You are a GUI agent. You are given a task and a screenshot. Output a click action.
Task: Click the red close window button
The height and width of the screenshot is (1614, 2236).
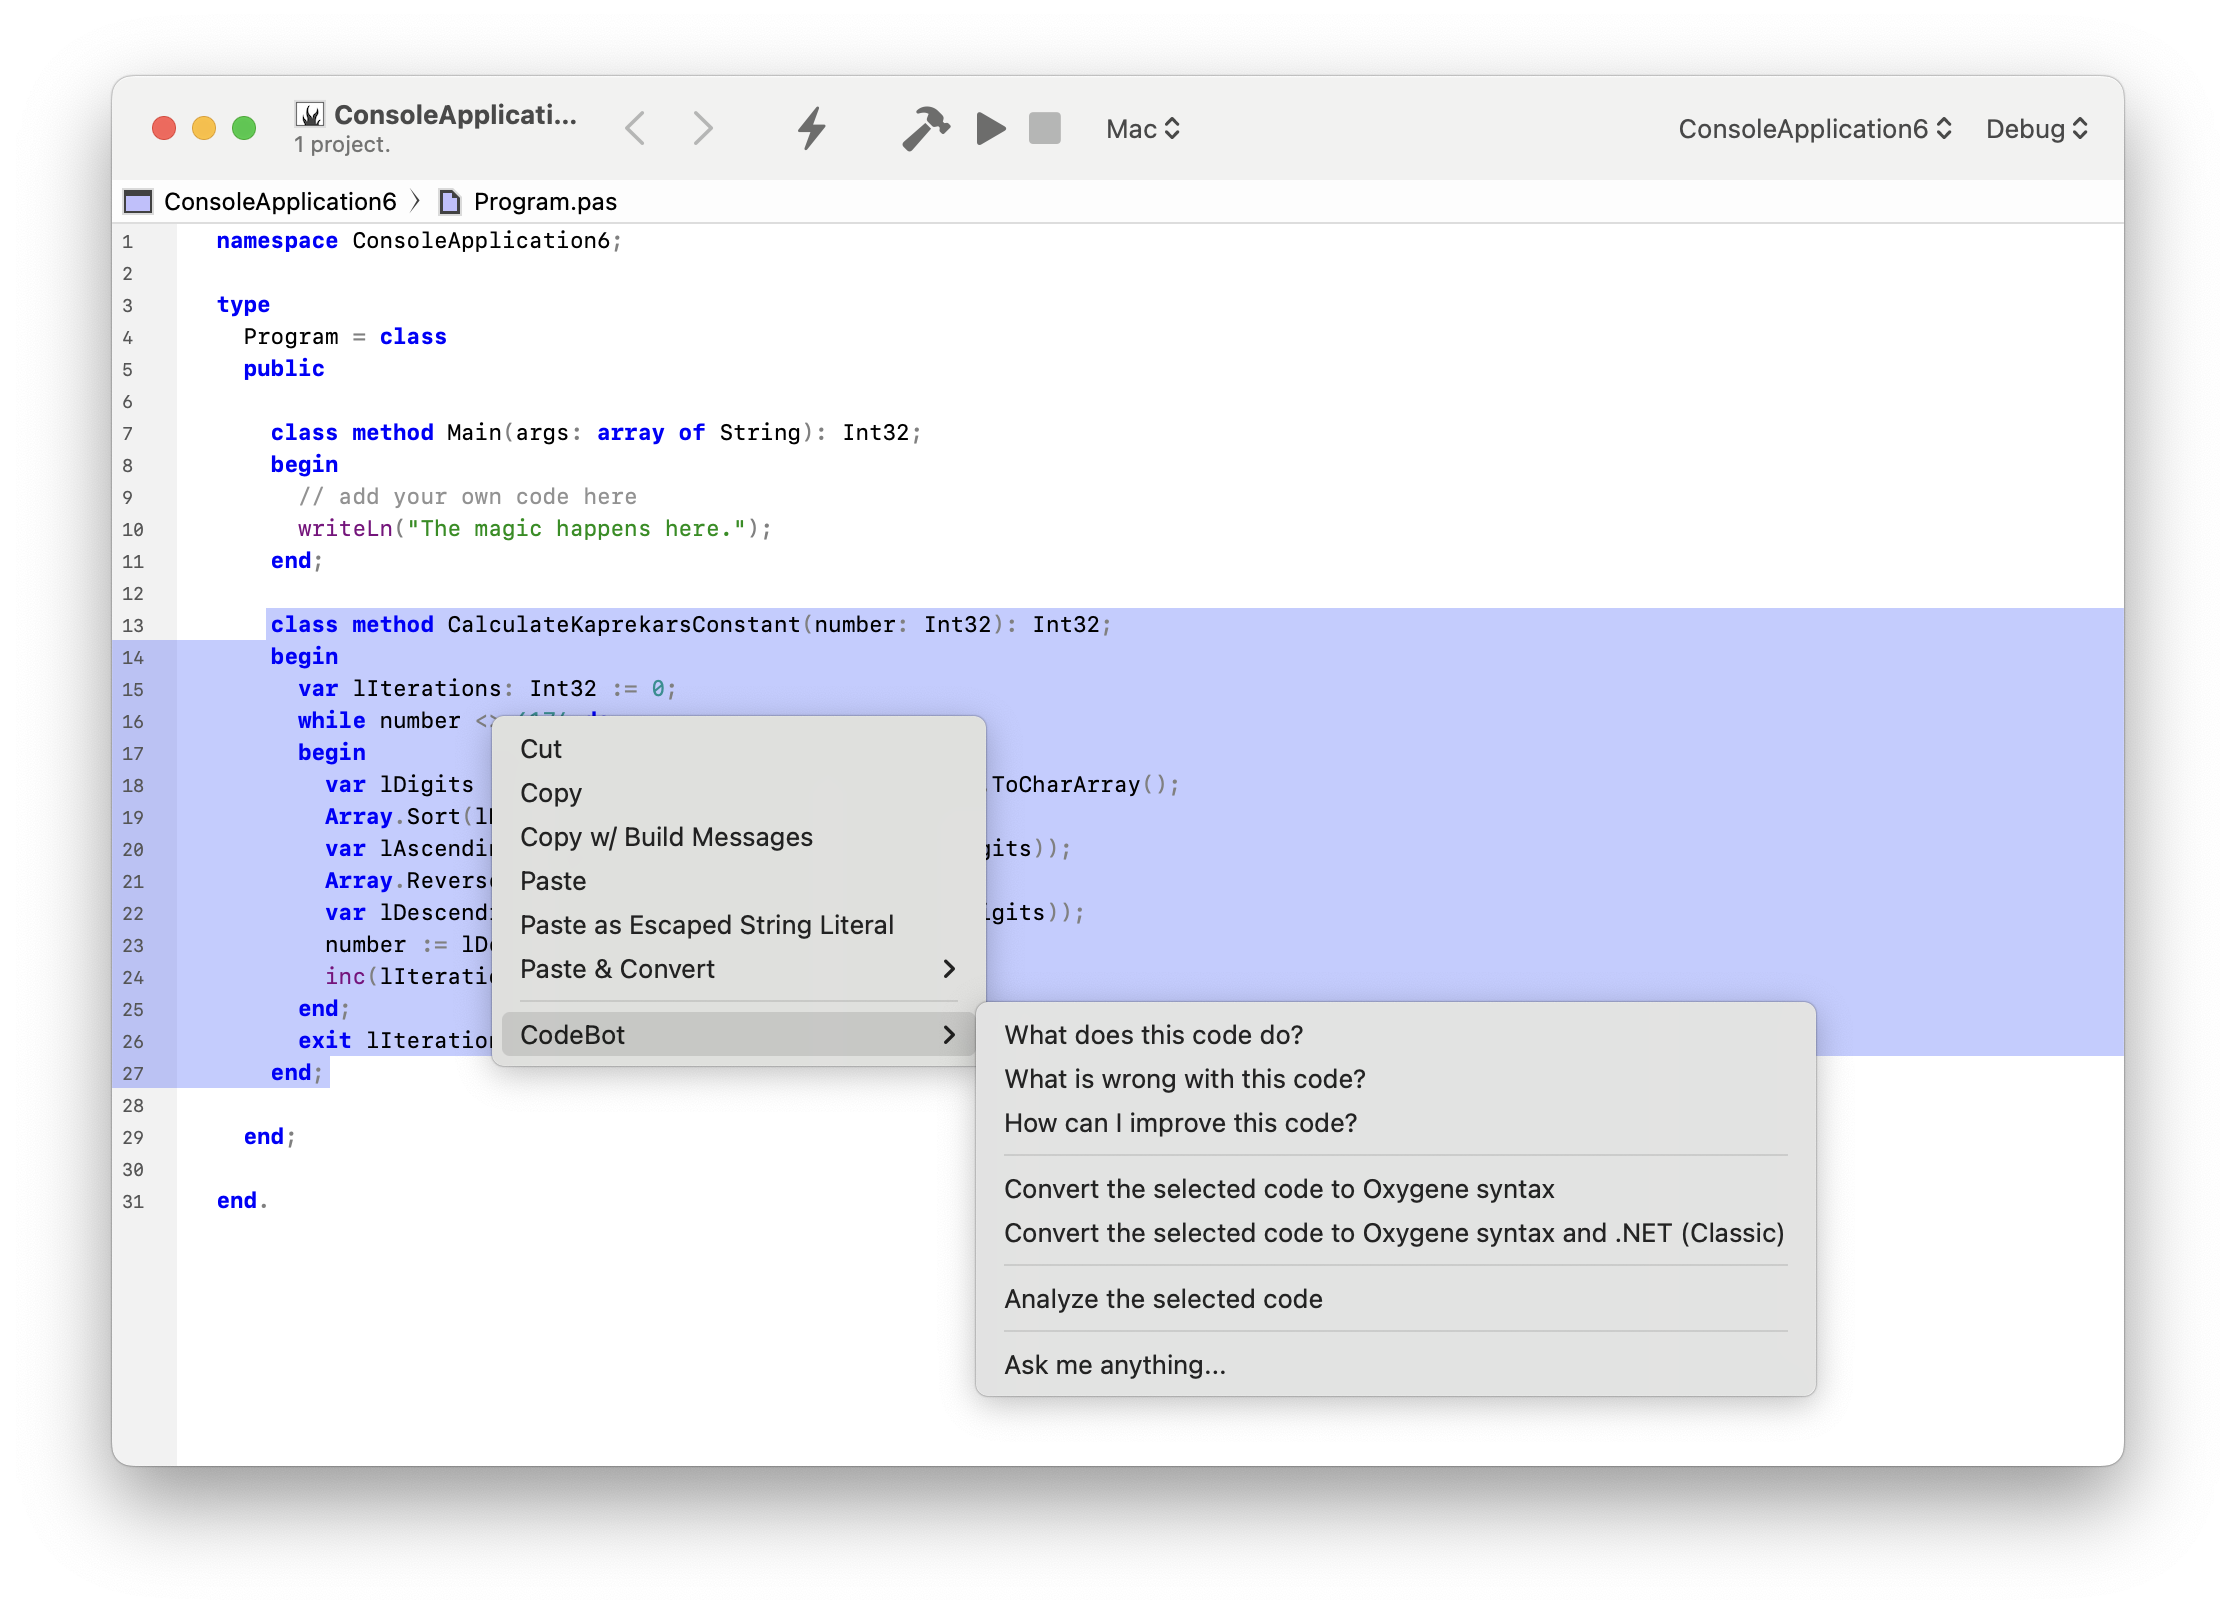[164, 128]
